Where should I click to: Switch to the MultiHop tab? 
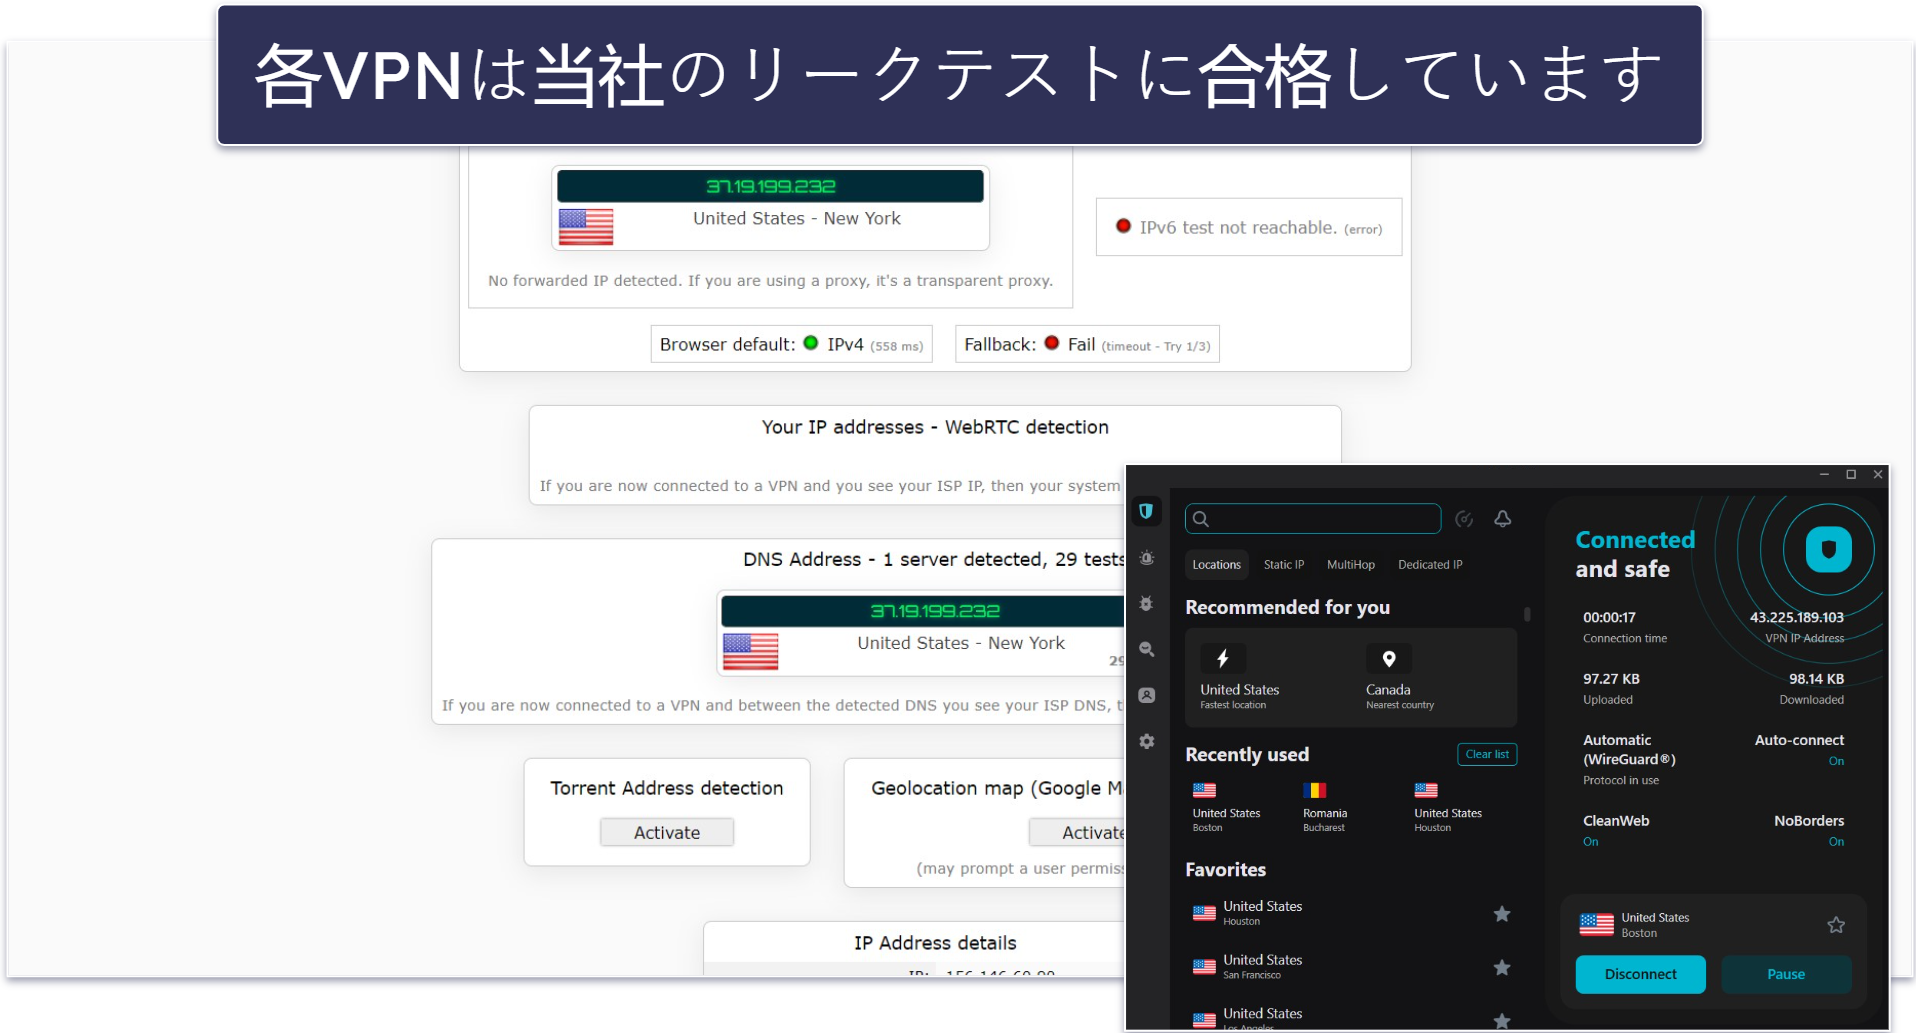pos(1350,565)
